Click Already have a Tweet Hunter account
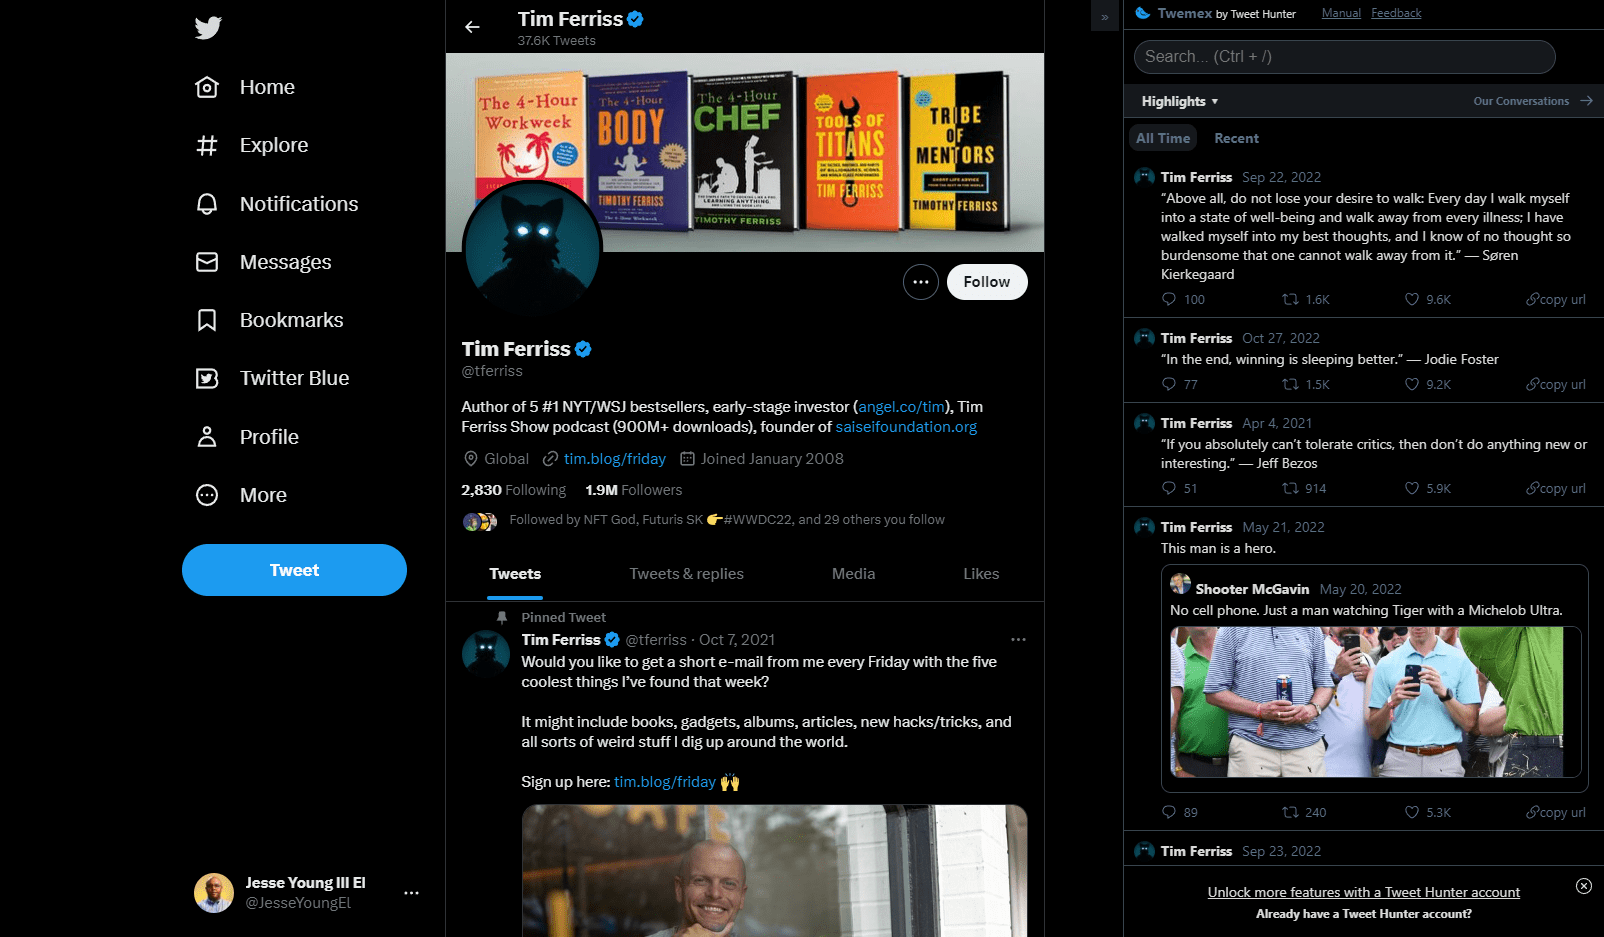Image resolution: width=1604 pixels, height=937 pixels. click(x=1364, y=914)
